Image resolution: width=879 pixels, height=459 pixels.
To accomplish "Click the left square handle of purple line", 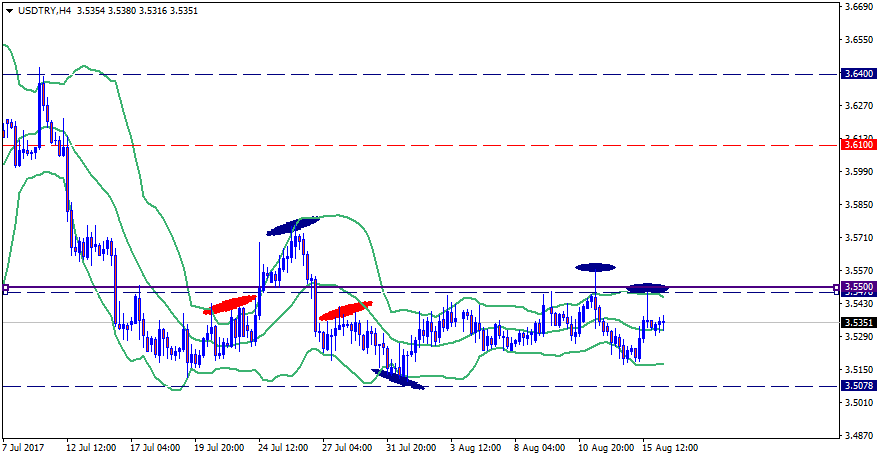I will (5, 289).
